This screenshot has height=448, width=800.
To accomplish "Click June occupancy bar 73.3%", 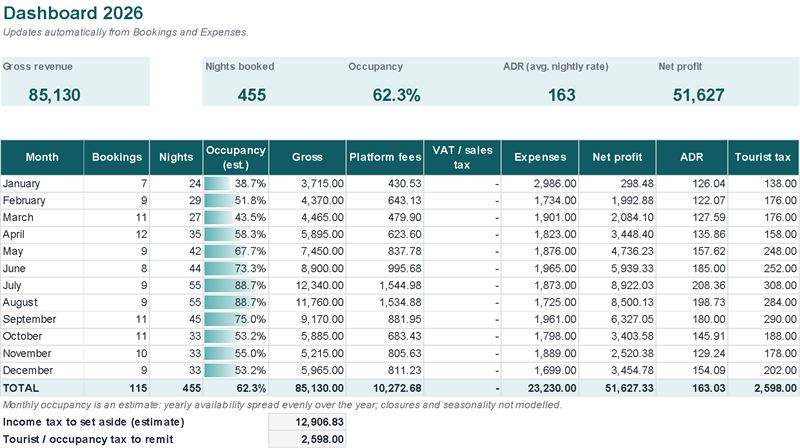I will (x=236, y=268).
